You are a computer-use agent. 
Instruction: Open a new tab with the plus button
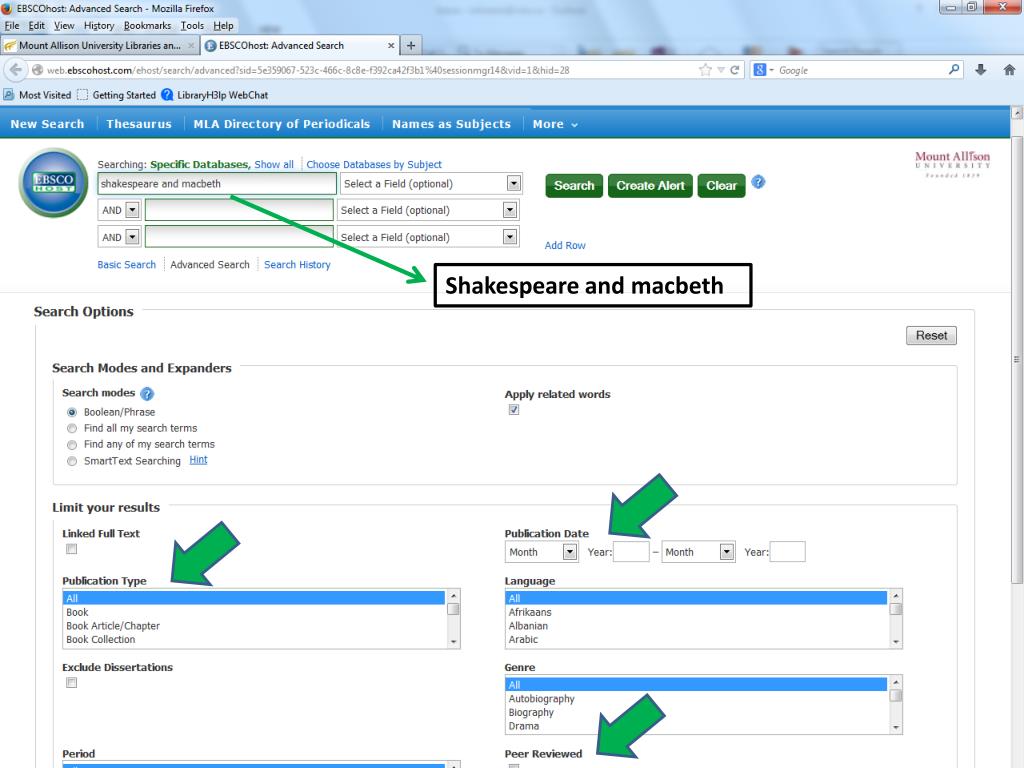(x=411, y=46)
